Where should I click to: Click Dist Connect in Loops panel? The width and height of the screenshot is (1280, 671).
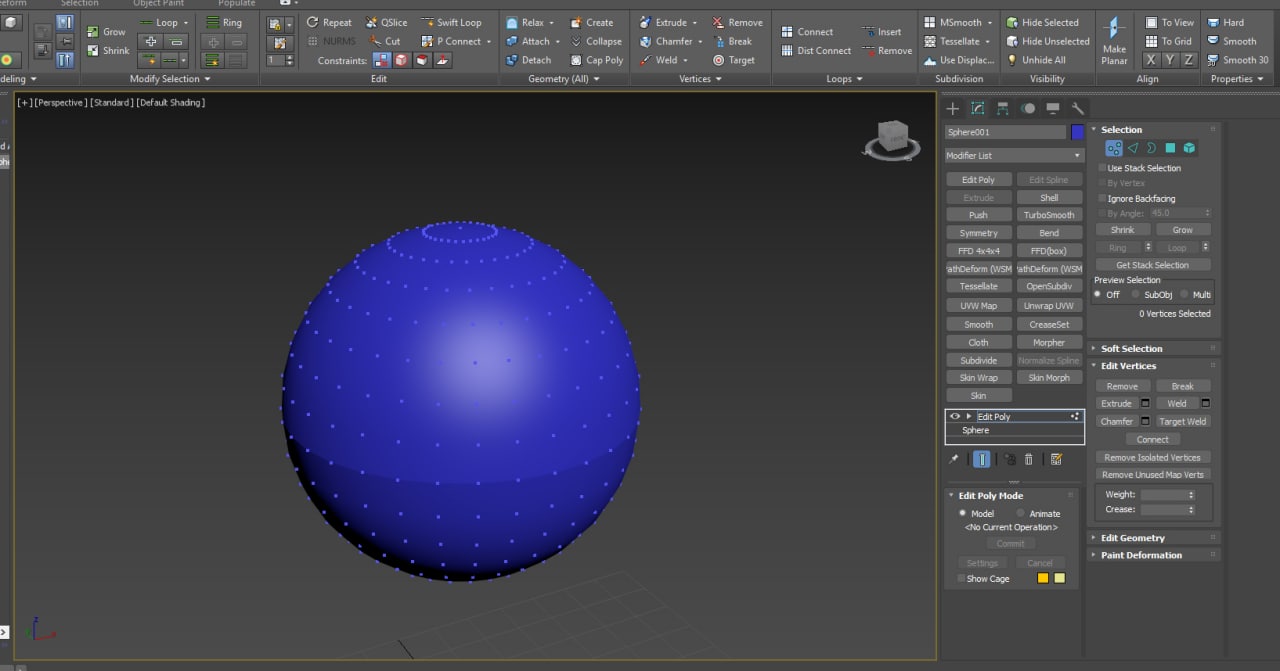click(x=816, y=50)
